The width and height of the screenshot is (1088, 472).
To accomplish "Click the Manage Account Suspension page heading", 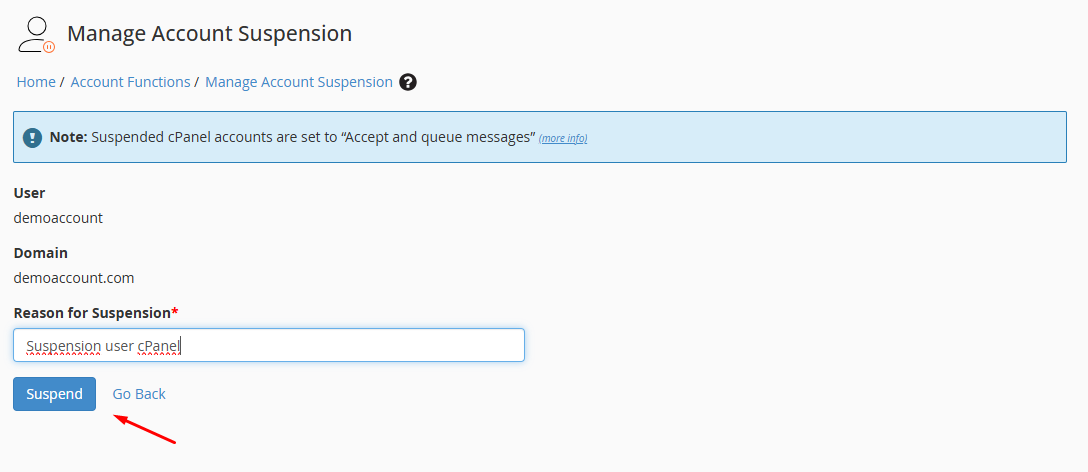I will (x=210, y=33).
